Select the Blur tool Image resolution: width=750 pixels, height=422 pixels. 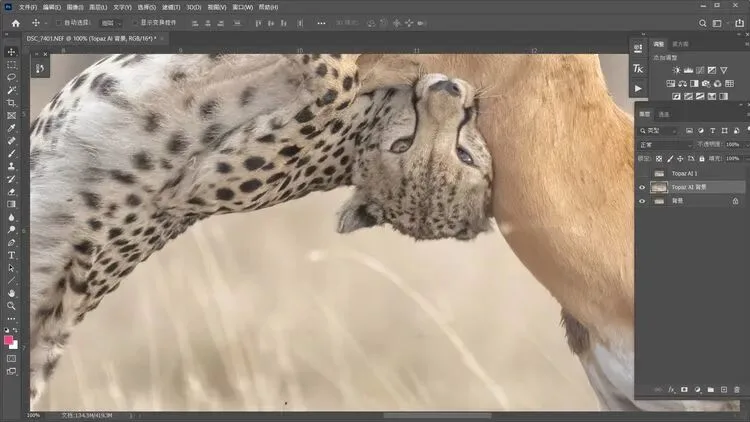tap(11, 217)
